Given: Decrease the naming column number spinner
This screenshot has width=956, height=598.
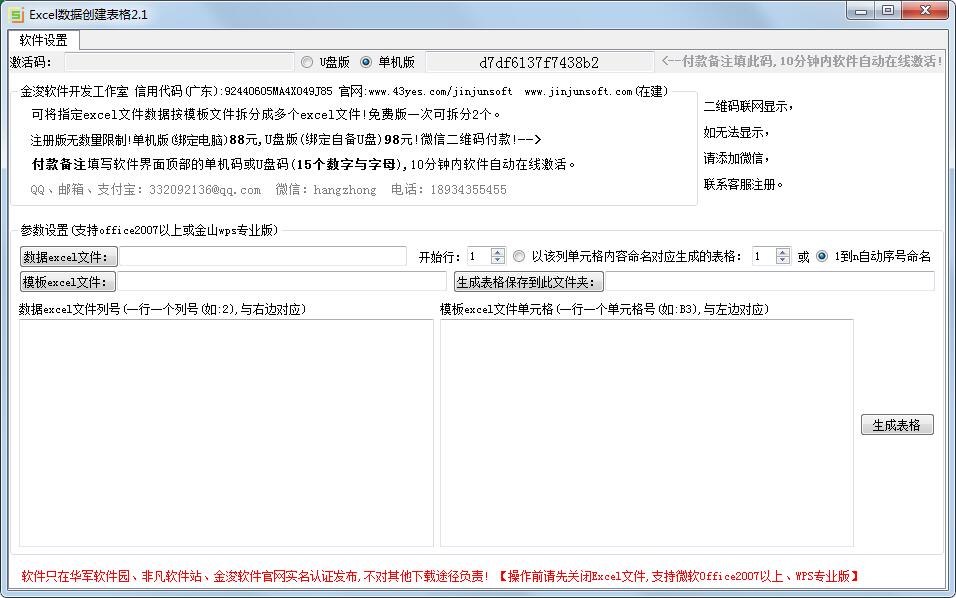Looking at the screenshot, I should (x=783, y=261).
